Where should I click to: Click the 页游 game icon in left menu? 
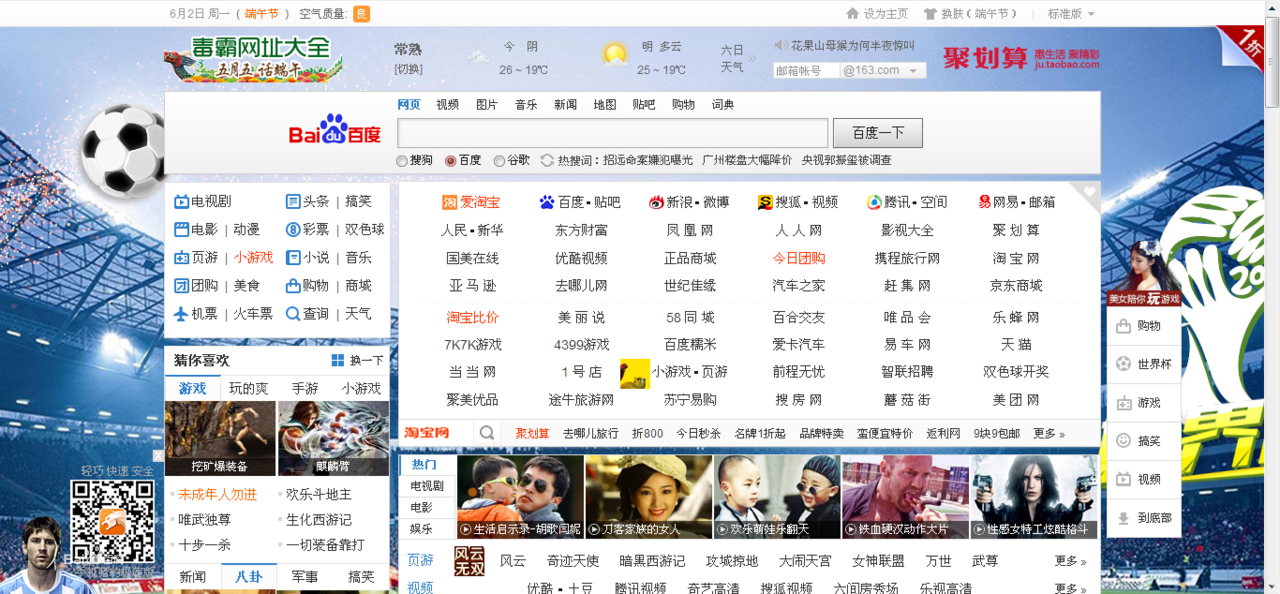181,257
